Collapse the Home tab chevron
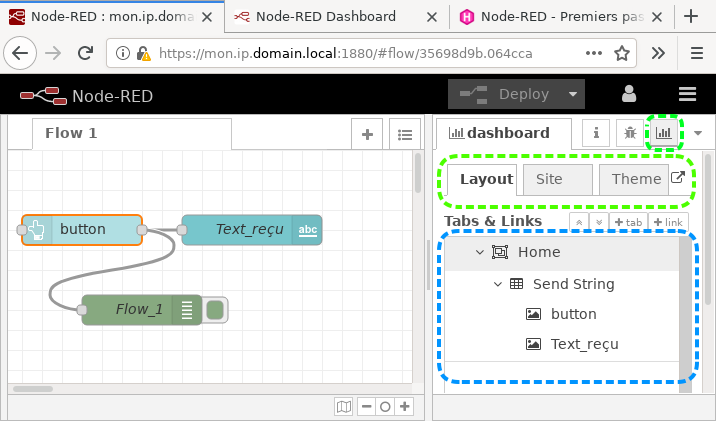Screen dimensions: 716x421 [479, 252]
